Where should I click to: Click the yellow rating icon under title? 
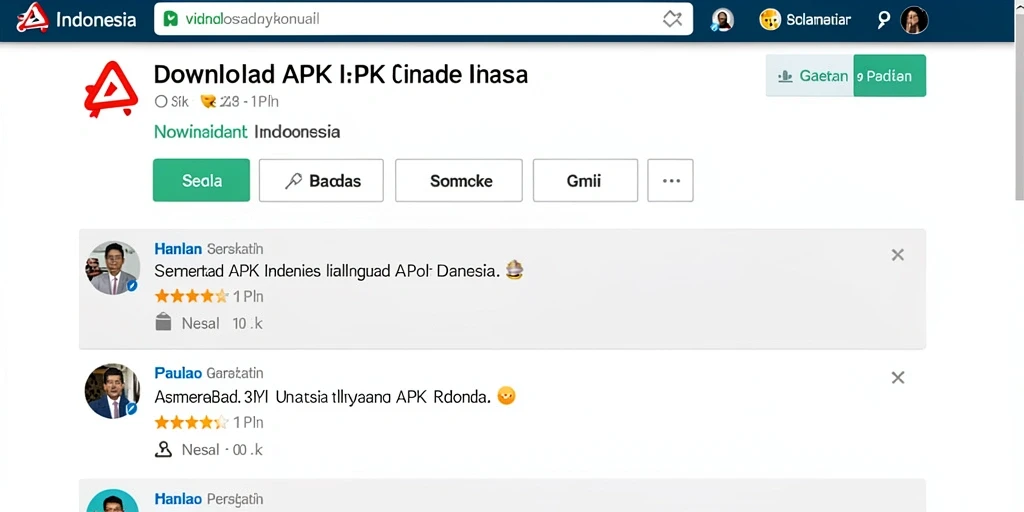(208, 101)
